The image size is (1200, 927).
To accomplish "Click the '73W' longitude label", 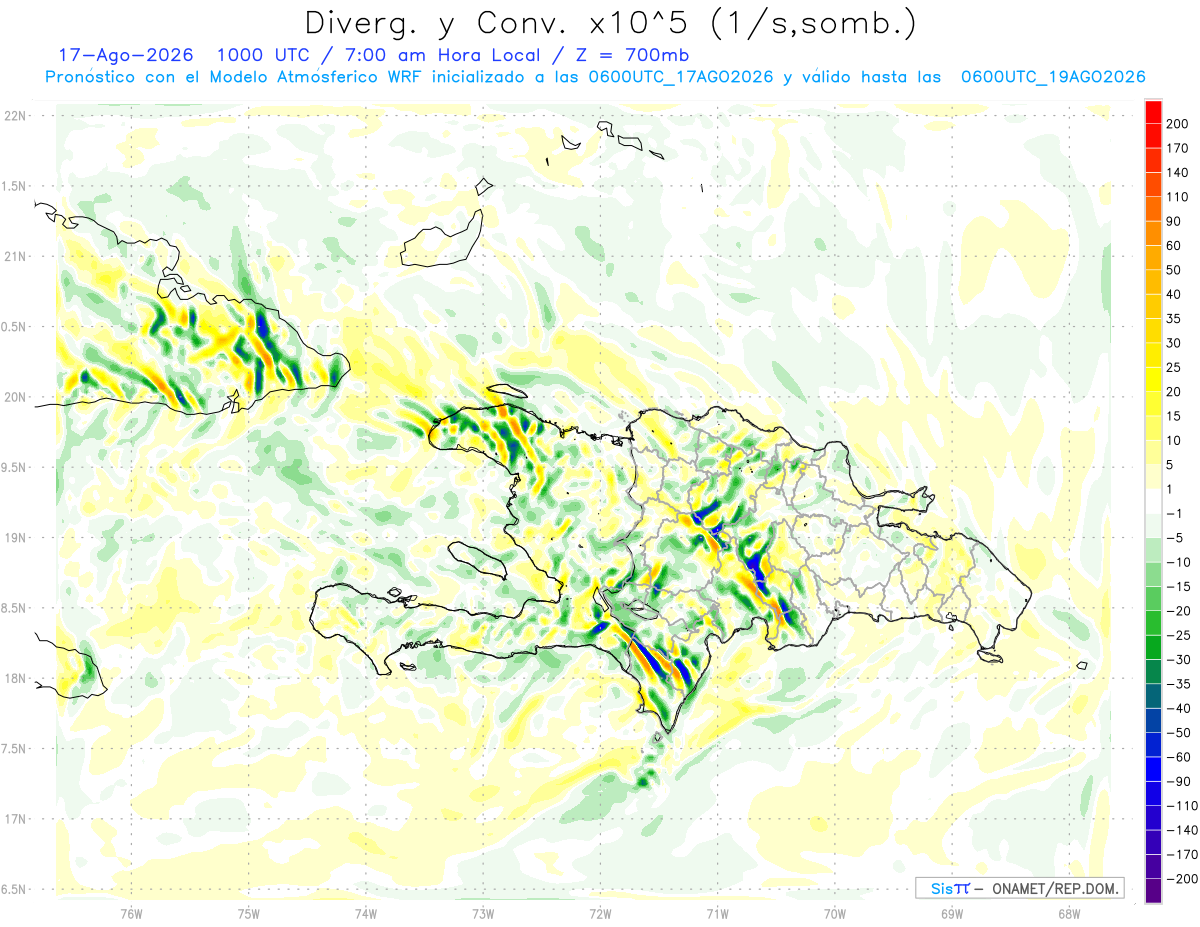I will (x=483, y=914).
